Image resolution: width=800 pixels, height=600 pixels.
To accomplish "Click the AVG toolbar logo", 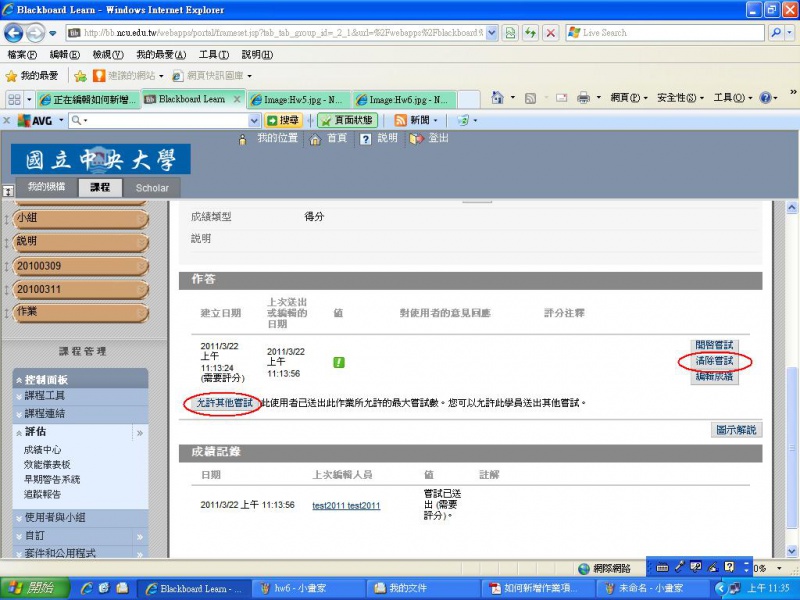I will pos(36,120).
